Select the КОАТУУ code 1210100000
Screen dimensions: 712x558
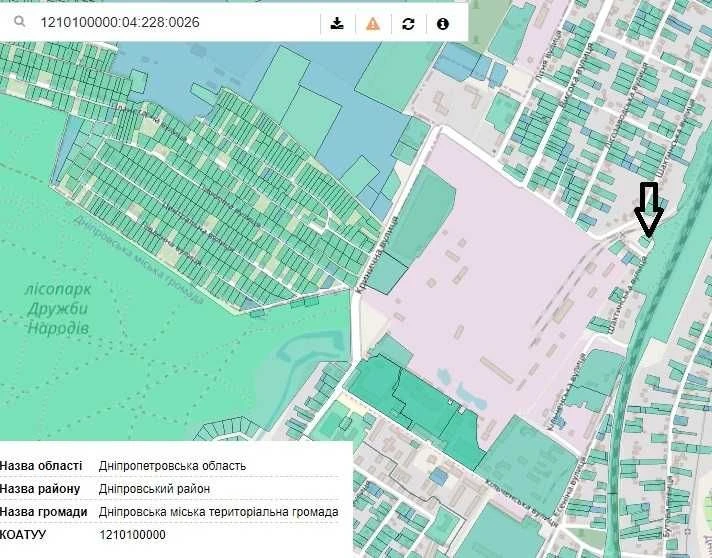pos(133,535)
